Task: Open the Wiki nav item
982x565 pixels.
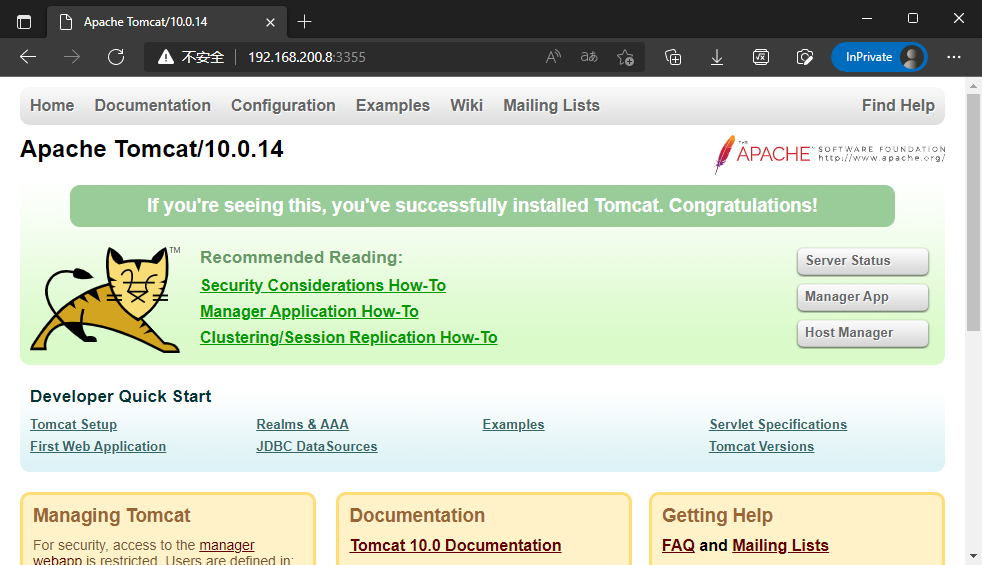Action: pos(467,105)
